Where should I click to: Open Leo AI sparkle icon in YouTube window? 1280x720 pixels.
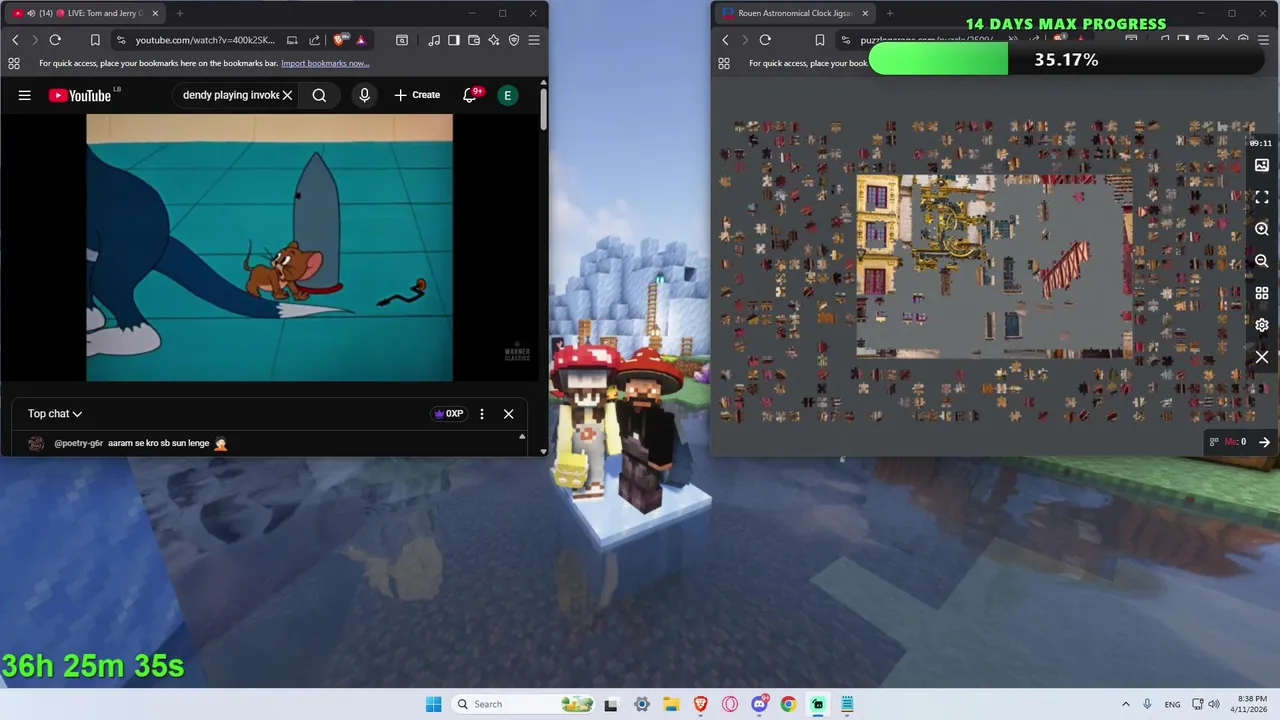[x=494, y=40]
